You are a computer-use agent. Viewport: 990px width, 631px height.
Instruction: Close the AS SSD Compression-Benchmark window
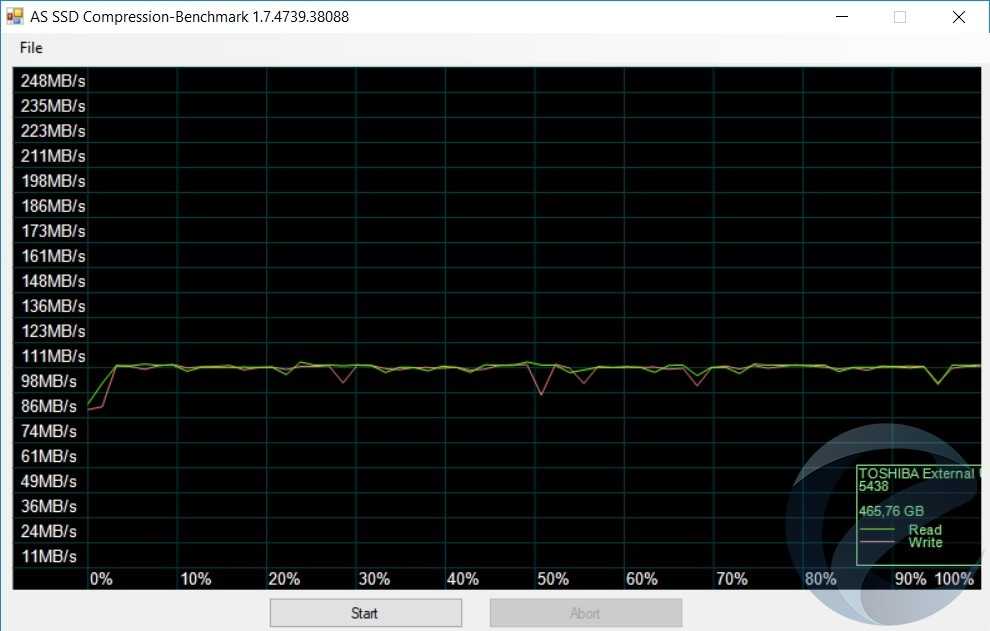pyautogui.click(x=959, y=16)
